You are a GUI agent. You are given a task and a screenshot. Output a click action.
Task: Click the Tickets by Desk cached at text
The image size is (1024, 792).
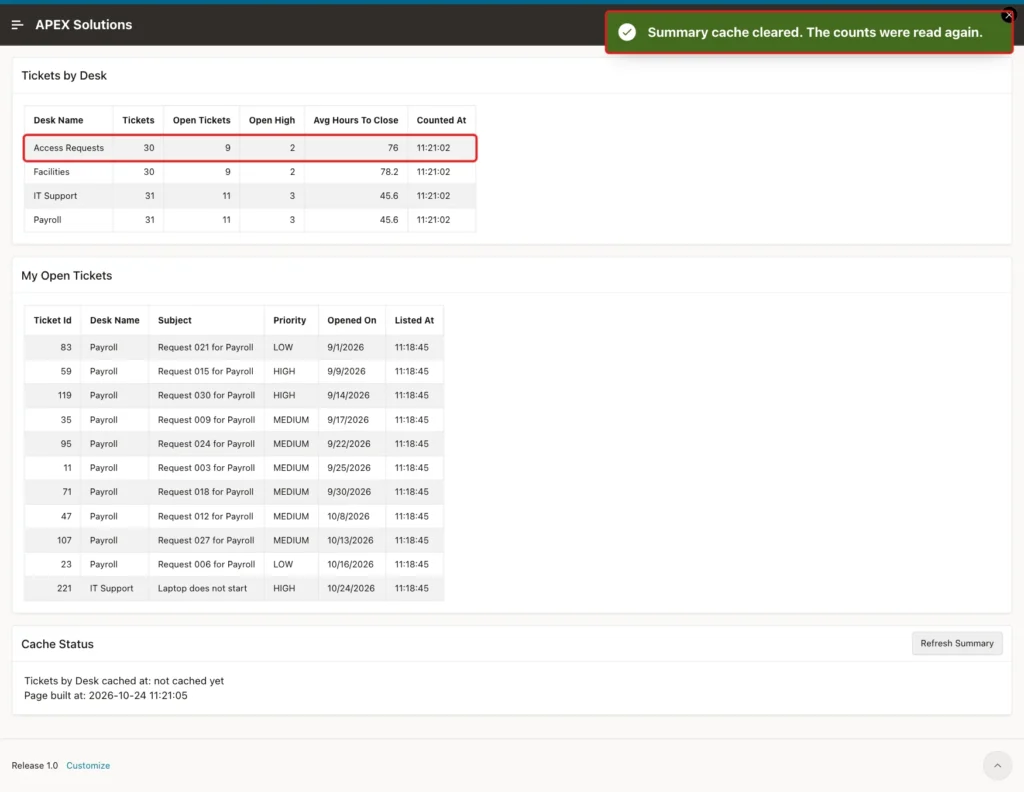click(x=124, y=680)
